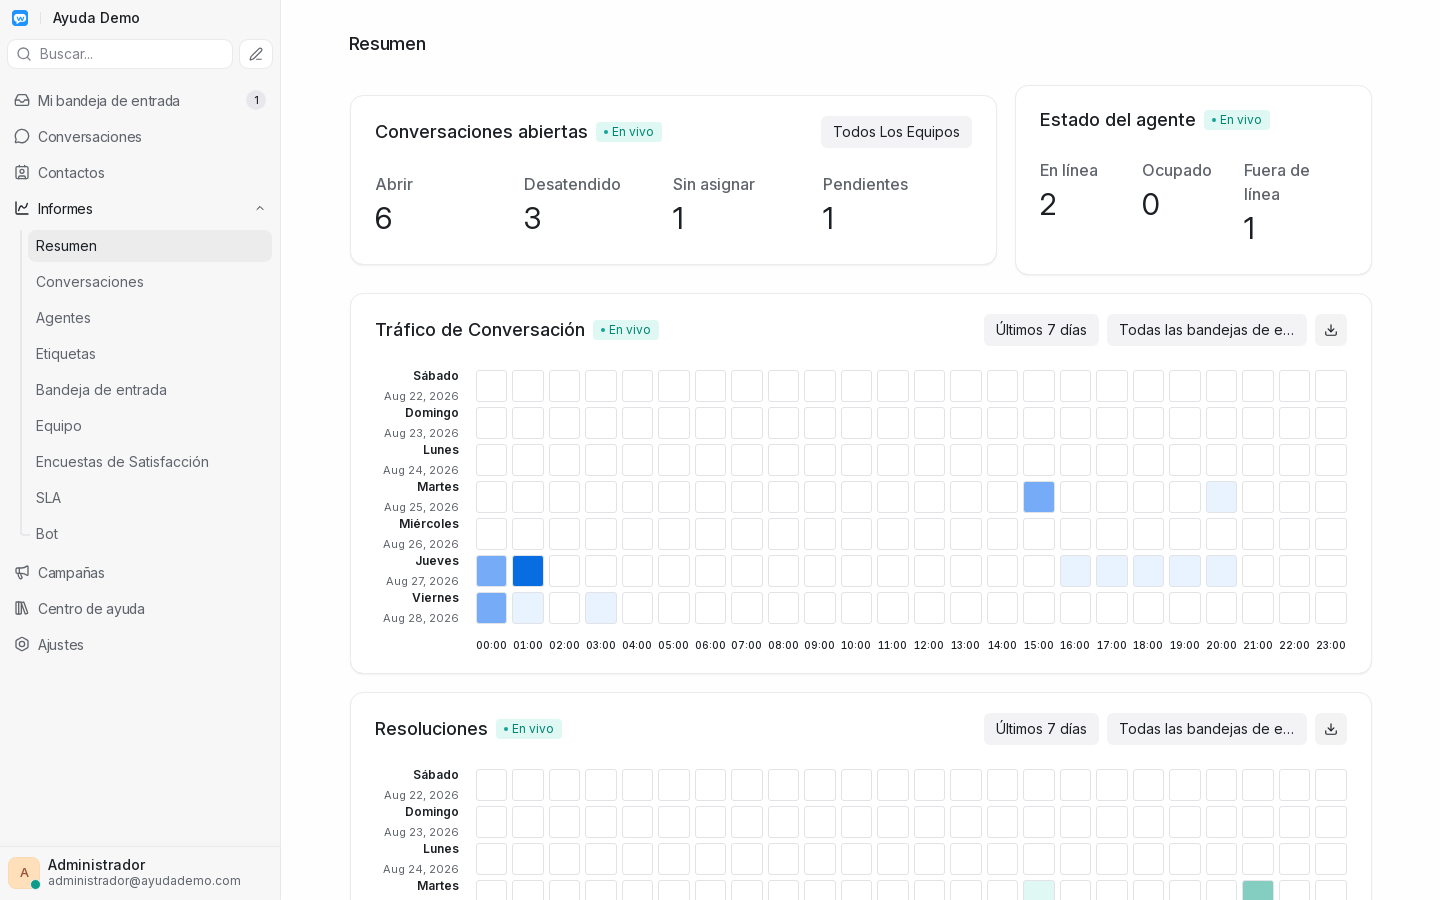Click the Resumen page heading
1440x900 pixels.
[x=387, y=44]
